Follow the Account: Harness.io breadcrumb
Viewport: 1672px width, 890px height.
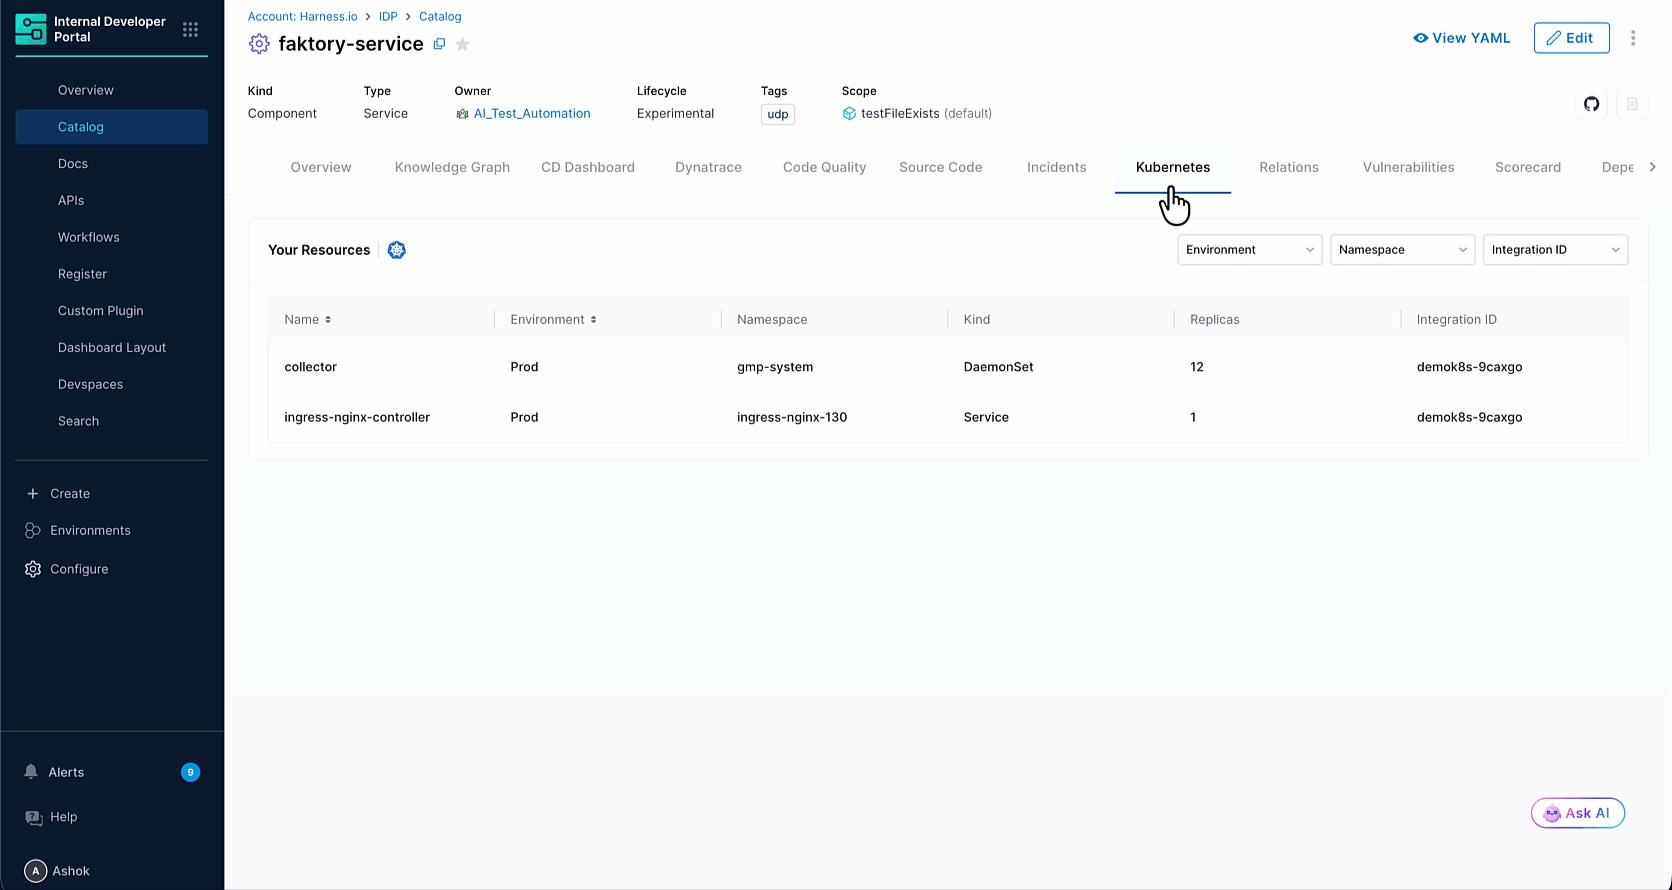302,17
